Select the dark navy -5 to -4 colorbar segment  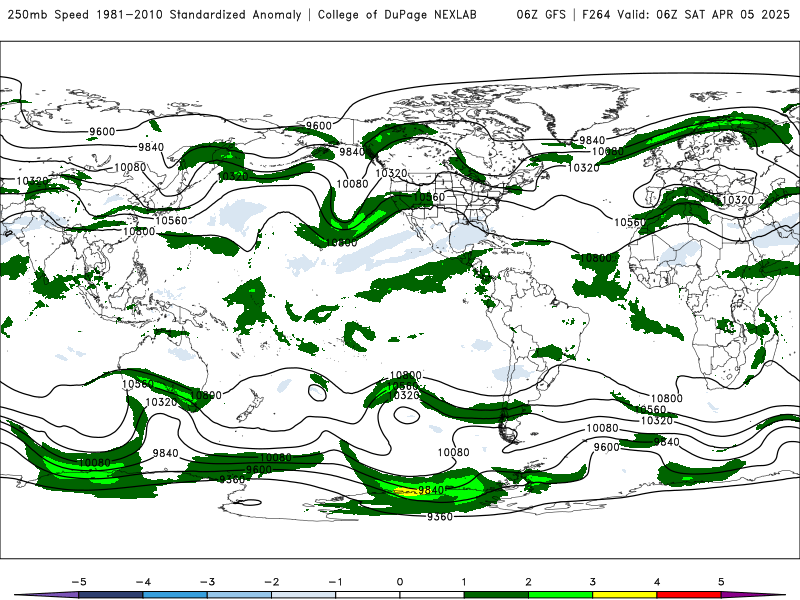(111, 595)
